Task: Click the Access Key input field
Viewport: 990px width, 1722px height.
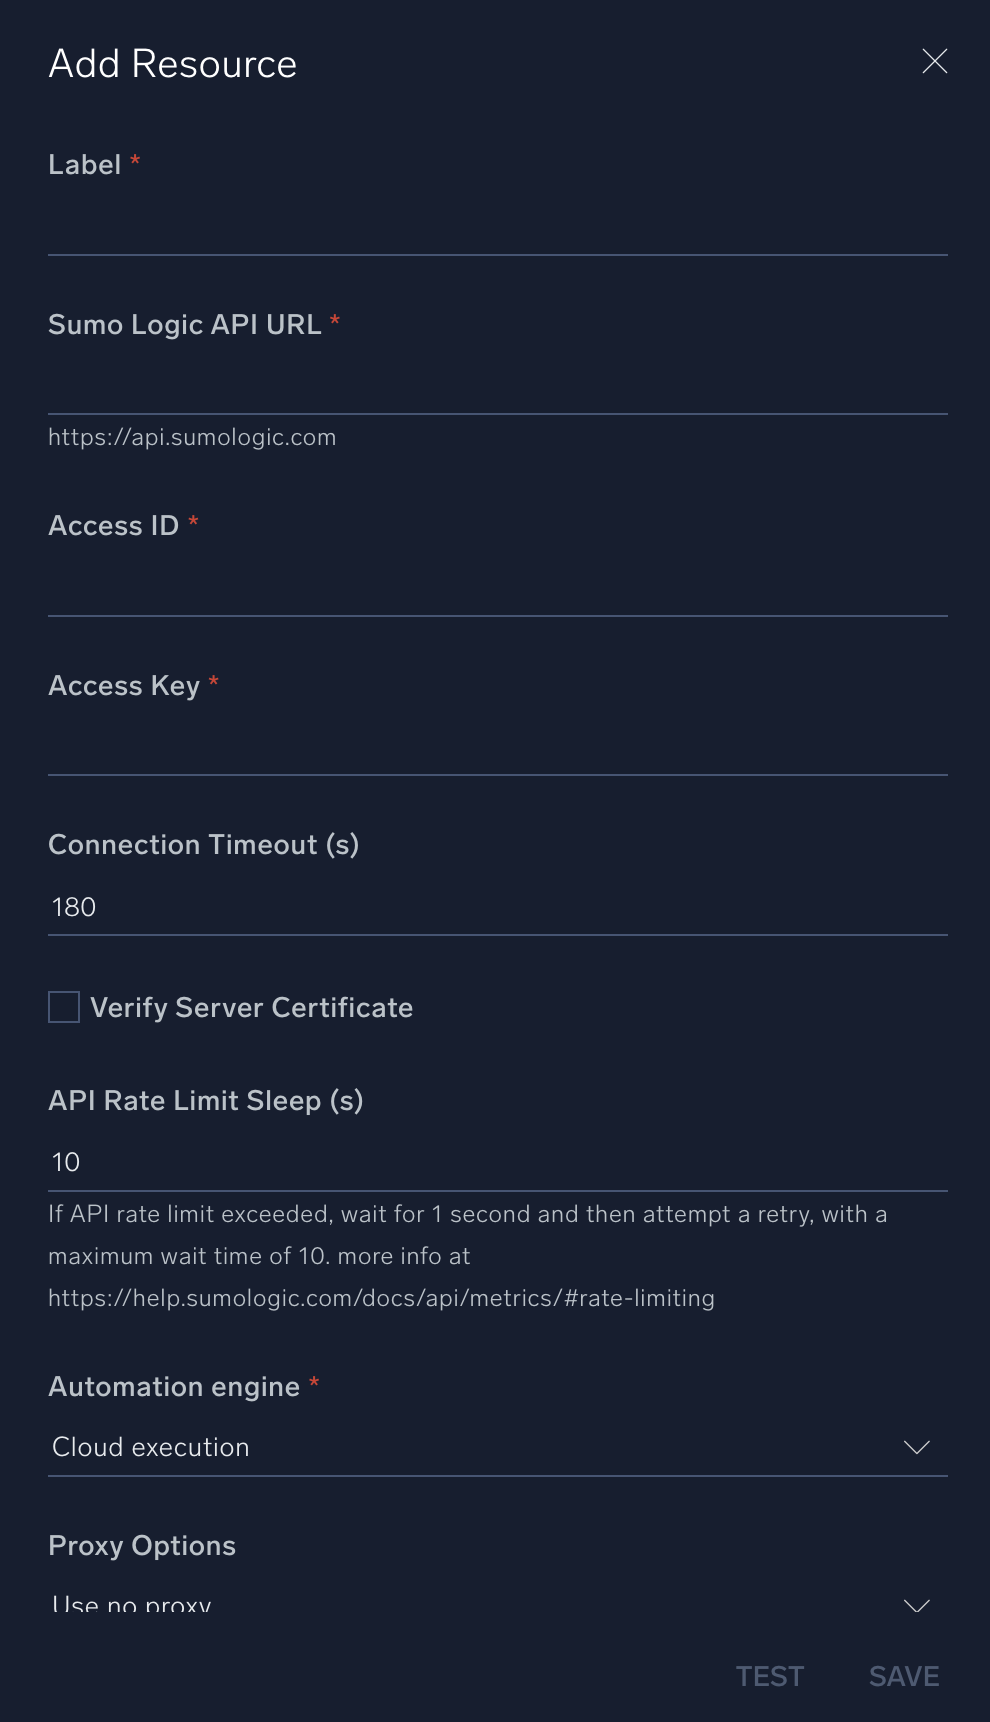Action: 497,747
